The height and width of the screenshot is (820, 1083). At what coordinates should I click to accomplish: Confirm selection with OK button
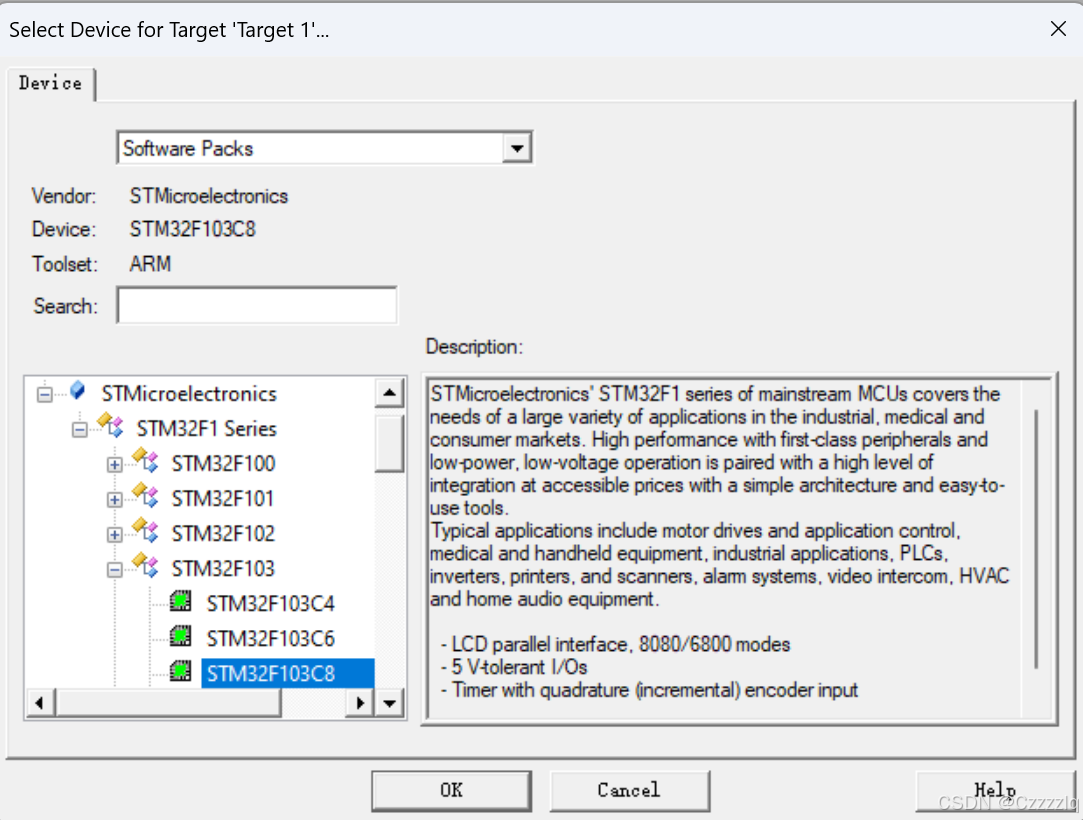coord(452,790)
